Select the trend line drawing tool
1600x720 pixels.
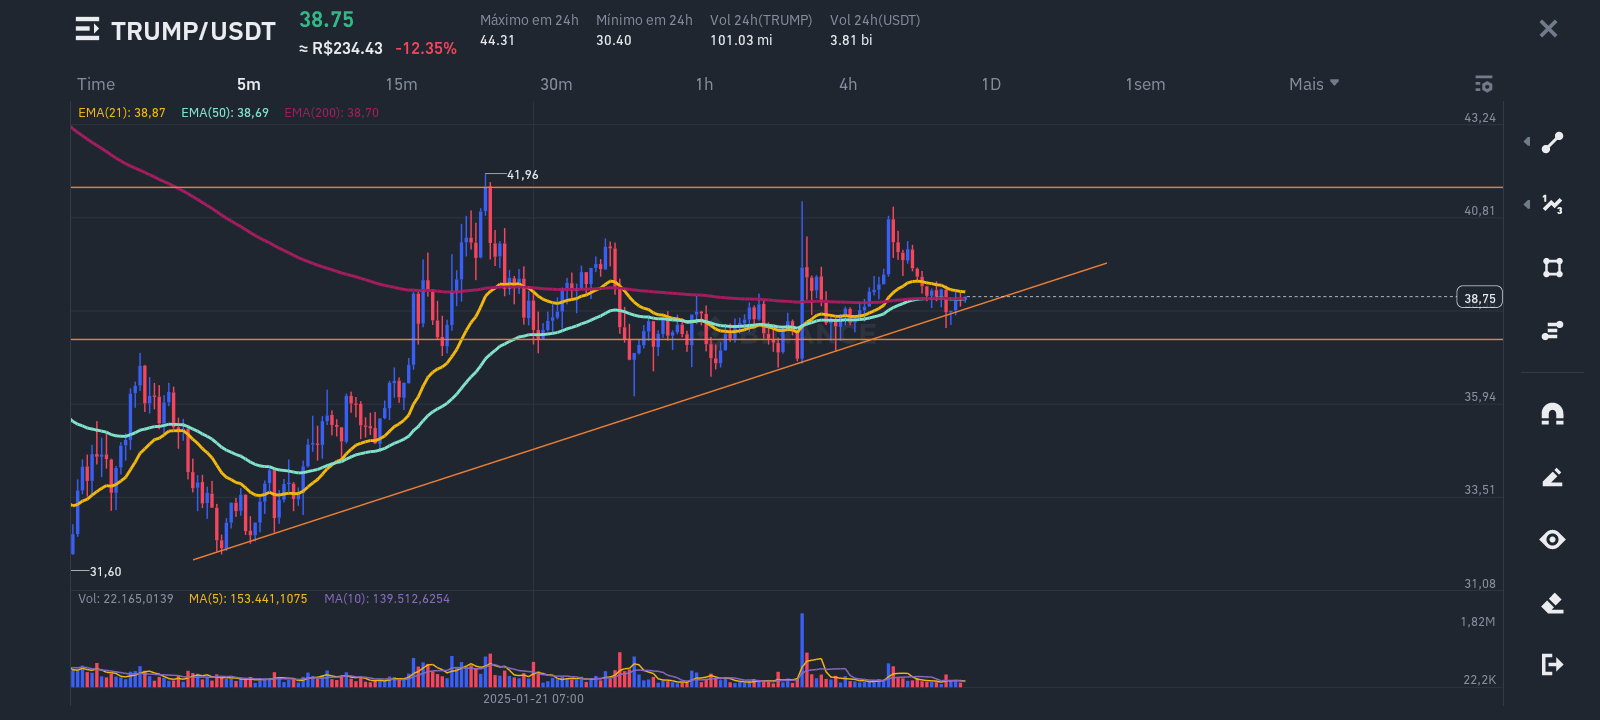pyautogui.click(x=1552, y=143)
